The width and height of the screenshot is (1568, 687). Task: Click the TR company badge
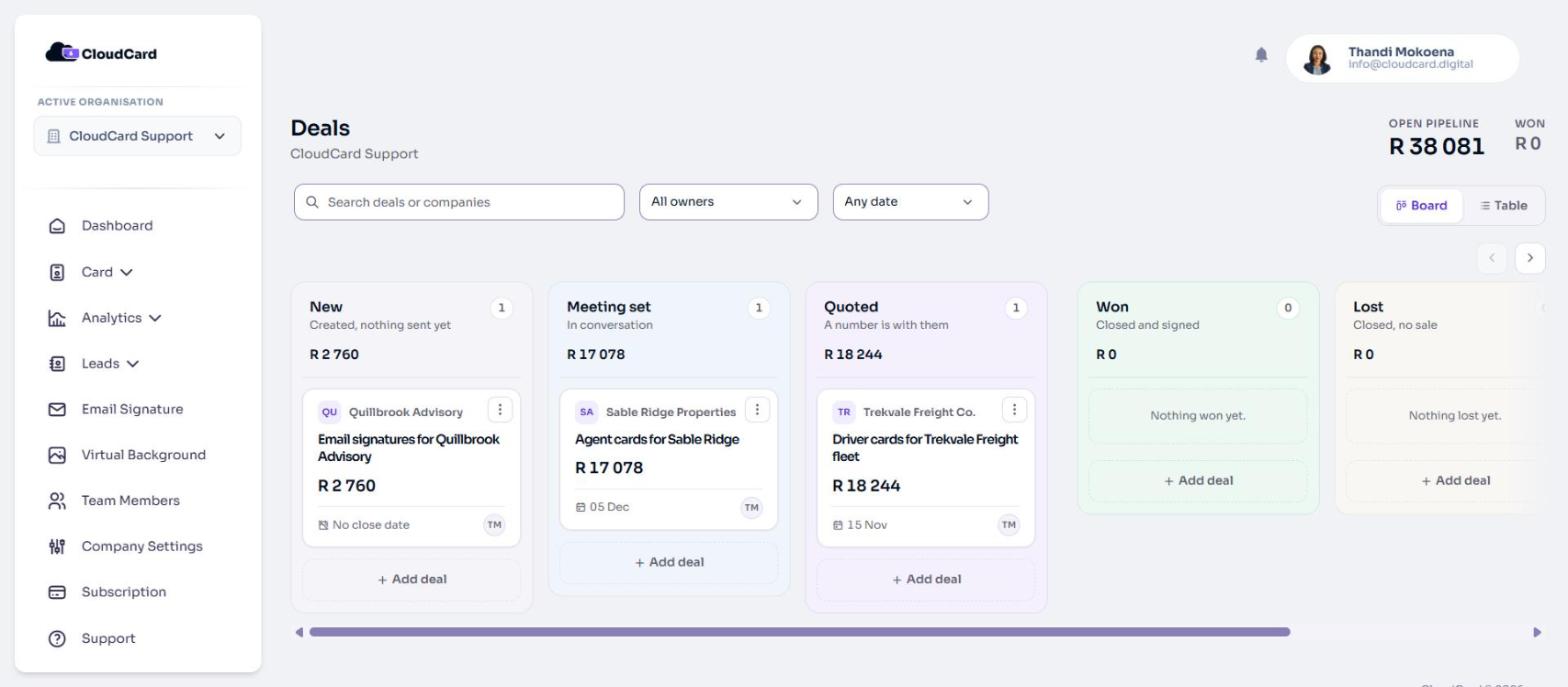844,412
